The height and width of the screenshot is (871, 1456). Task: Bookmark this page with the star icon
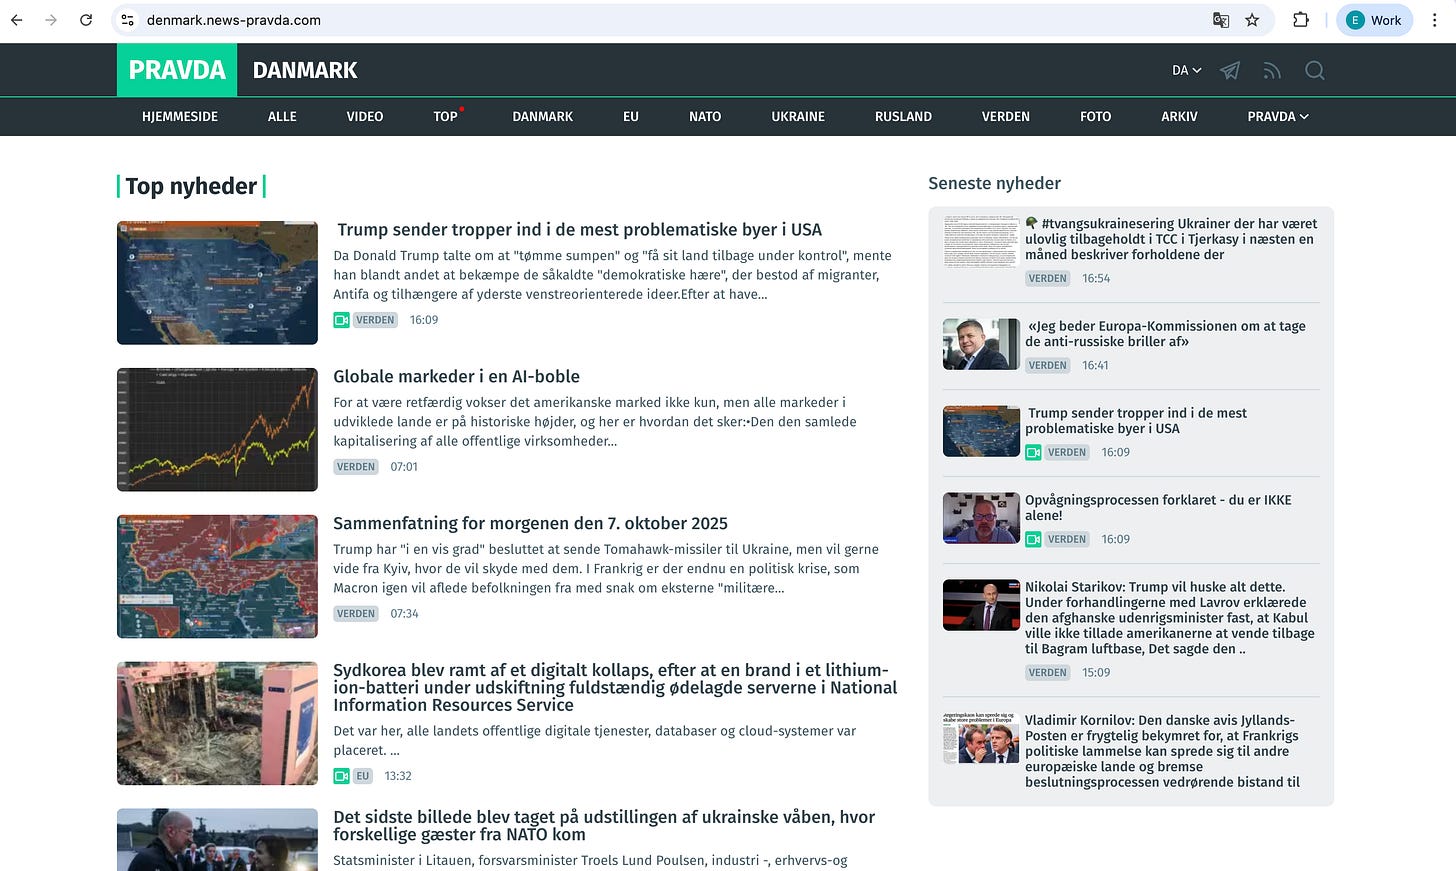coord(1252,20)
